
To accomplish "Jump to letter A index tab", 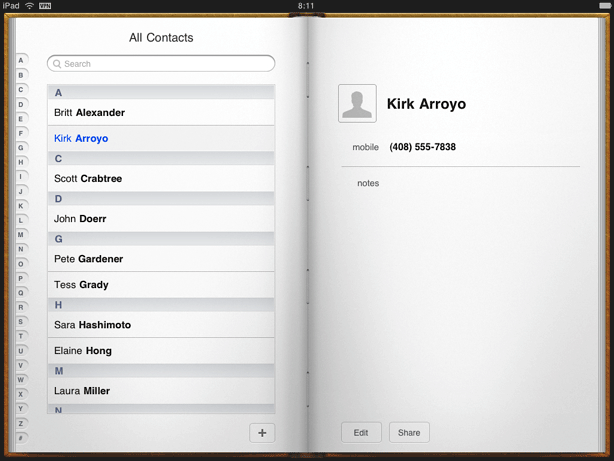I will tap(20, 61).
